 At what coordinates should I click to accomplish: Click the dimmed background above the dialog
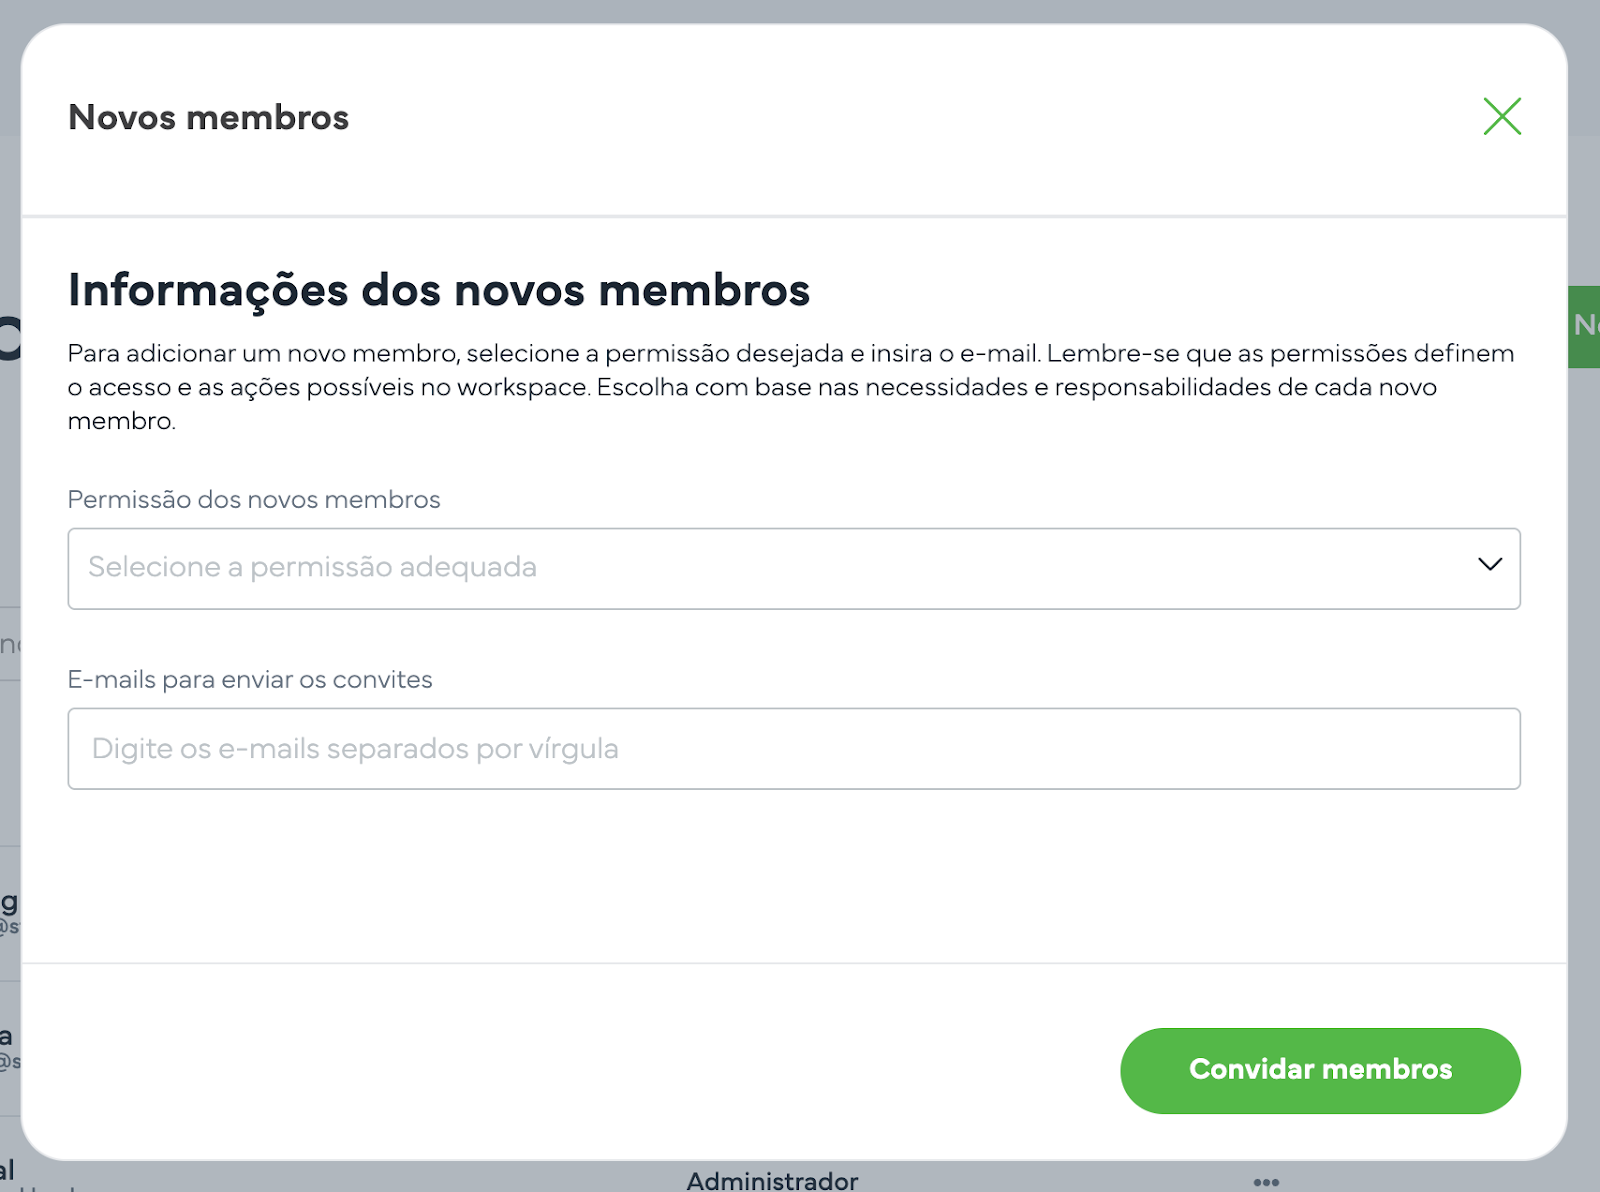(x=800, y=10)
